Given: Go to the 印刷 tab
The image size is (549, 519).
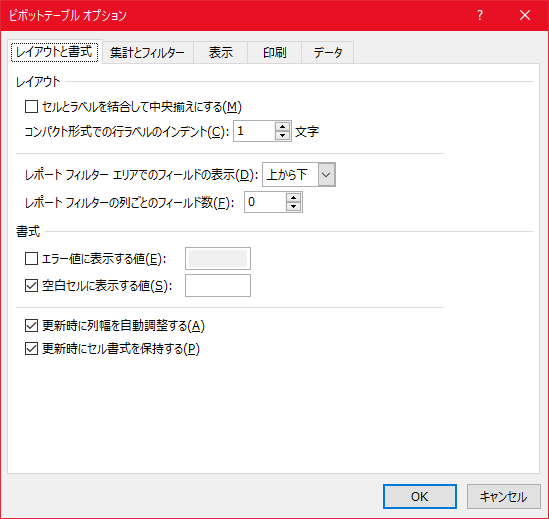Looking at the screenshot, I should [x=274, y=53].
